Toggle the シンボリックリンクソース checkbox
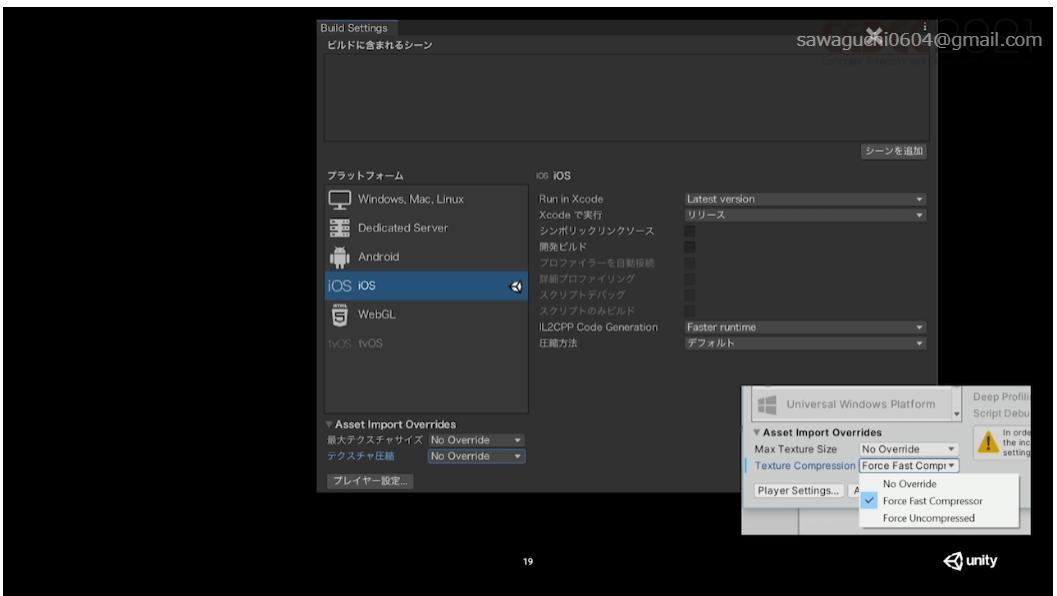1057x596 pixels. [x=690, y=231]
